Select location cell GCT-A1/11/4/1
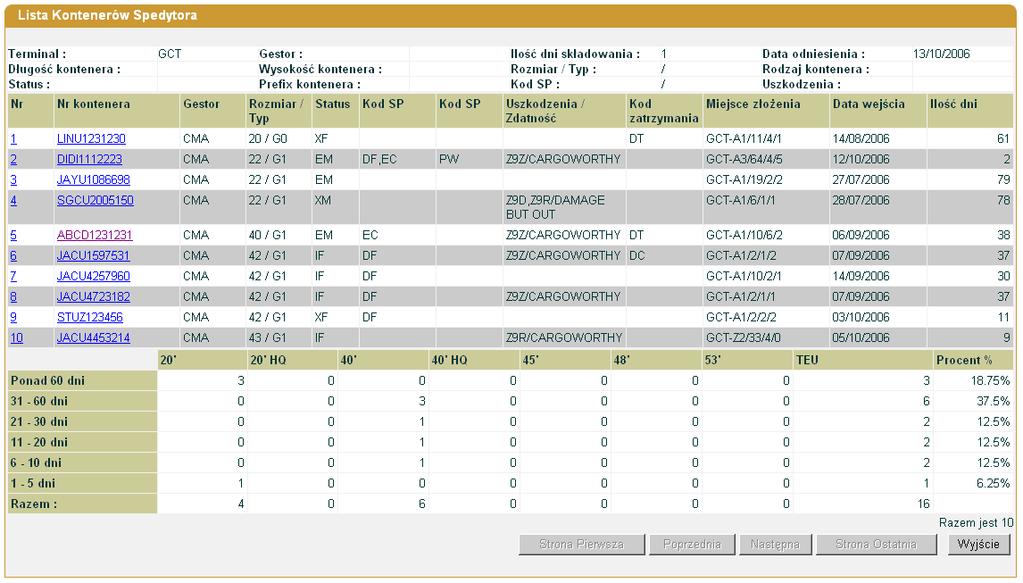Viewport: 1023px width, 583px height. [x=765, y=139]
